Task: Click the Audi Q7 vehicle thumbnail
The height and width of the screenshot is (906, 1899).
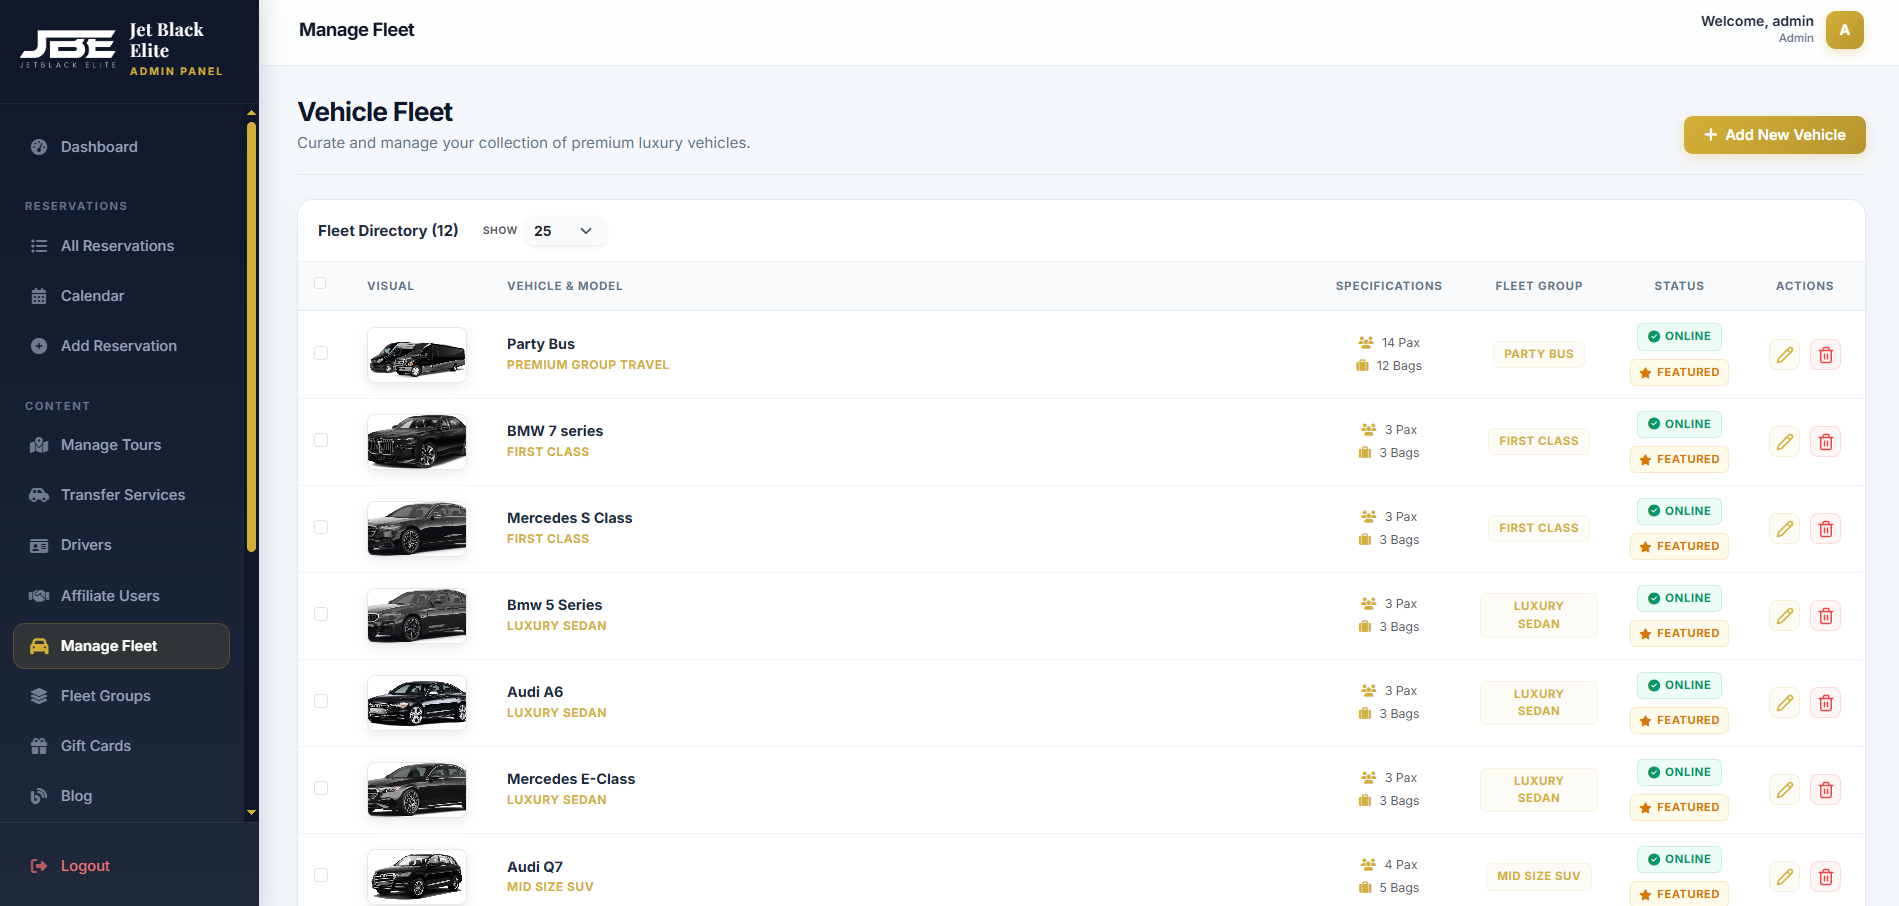Action: [417, 876]
